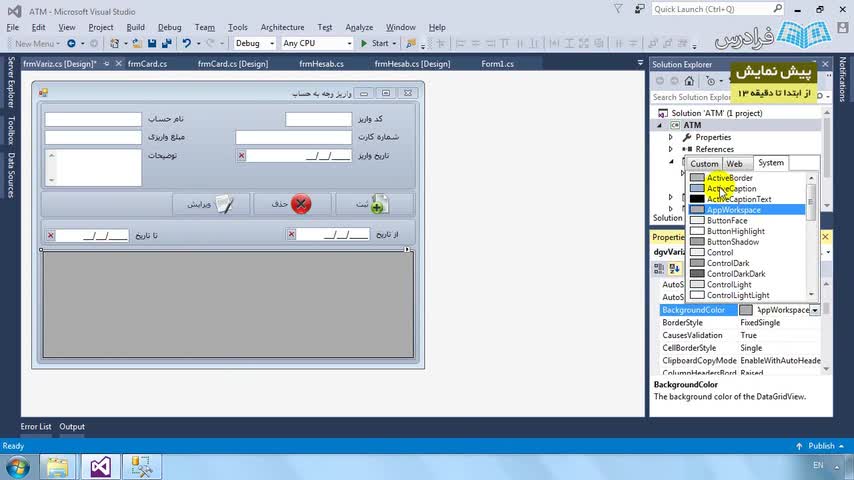Viewport: 854px width, 480px height.
Task: Click the feedback icon beside Quick Launch
Action: (640, 9)
